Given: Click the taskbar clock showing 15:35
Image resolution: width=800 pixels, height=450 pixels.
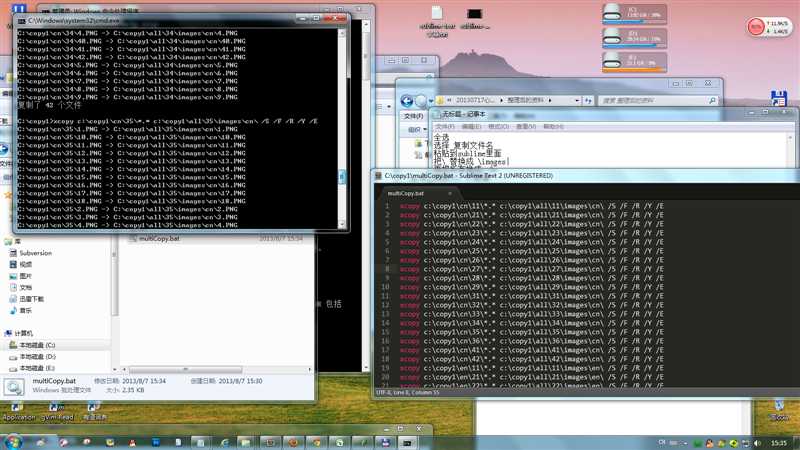Looking at the screenshot, I should click(x=779, y=443).
